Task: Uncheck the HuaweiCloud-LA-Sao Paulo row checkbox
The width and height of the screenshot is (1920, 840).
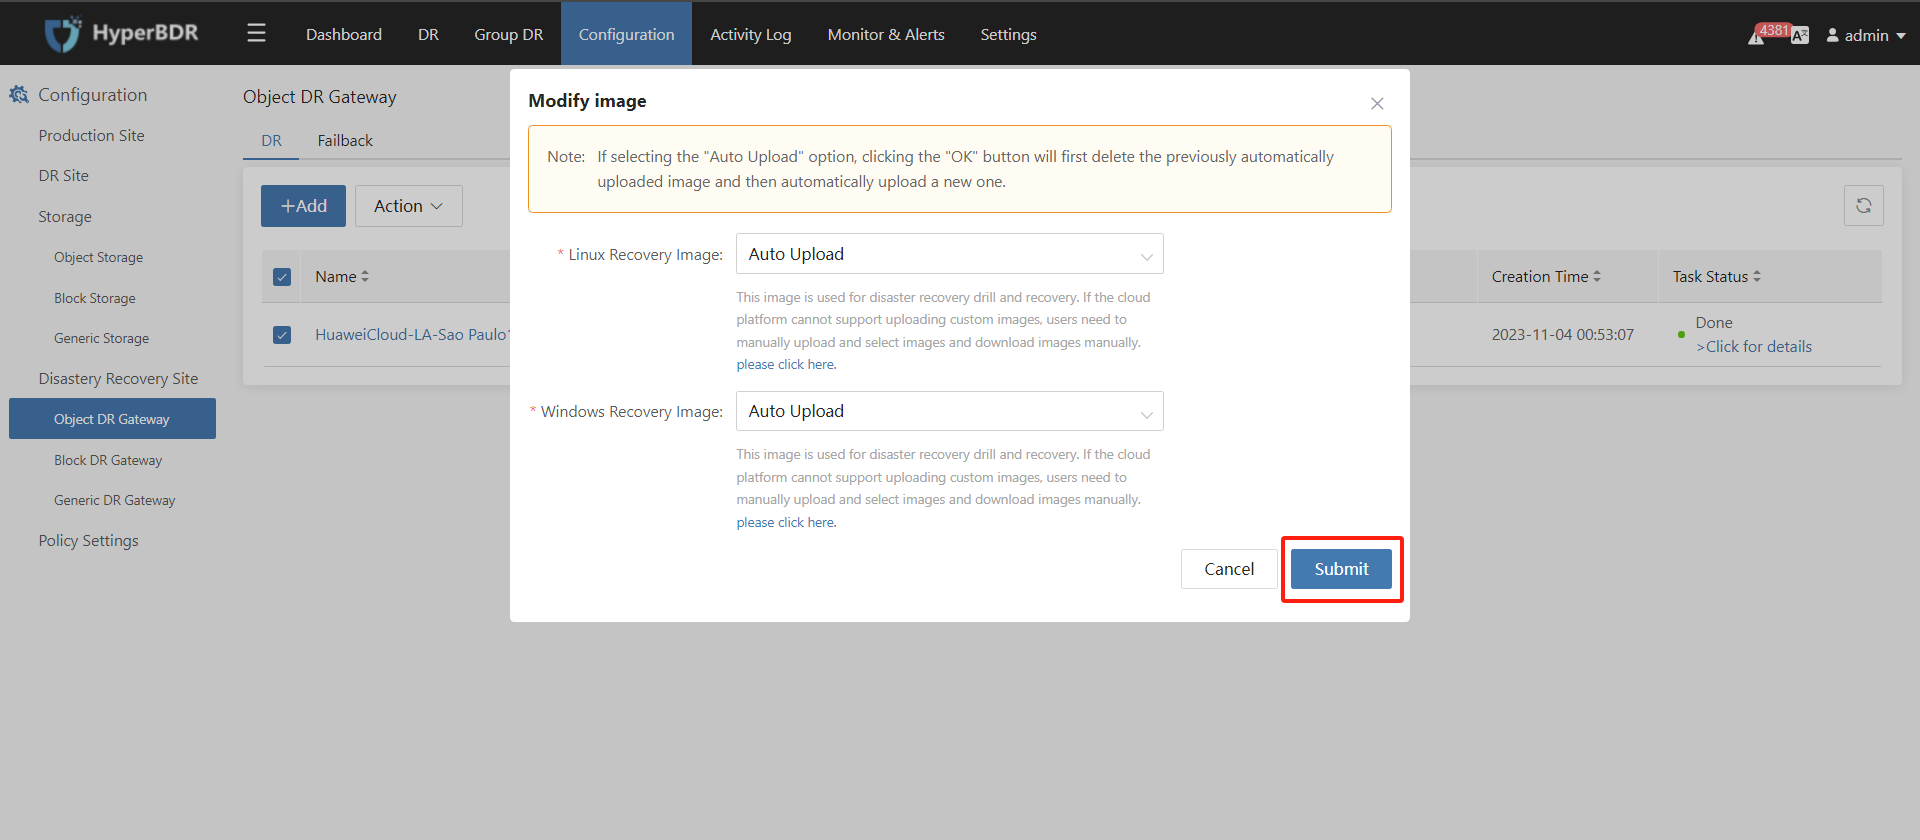Action: click(x=282, y=335)
